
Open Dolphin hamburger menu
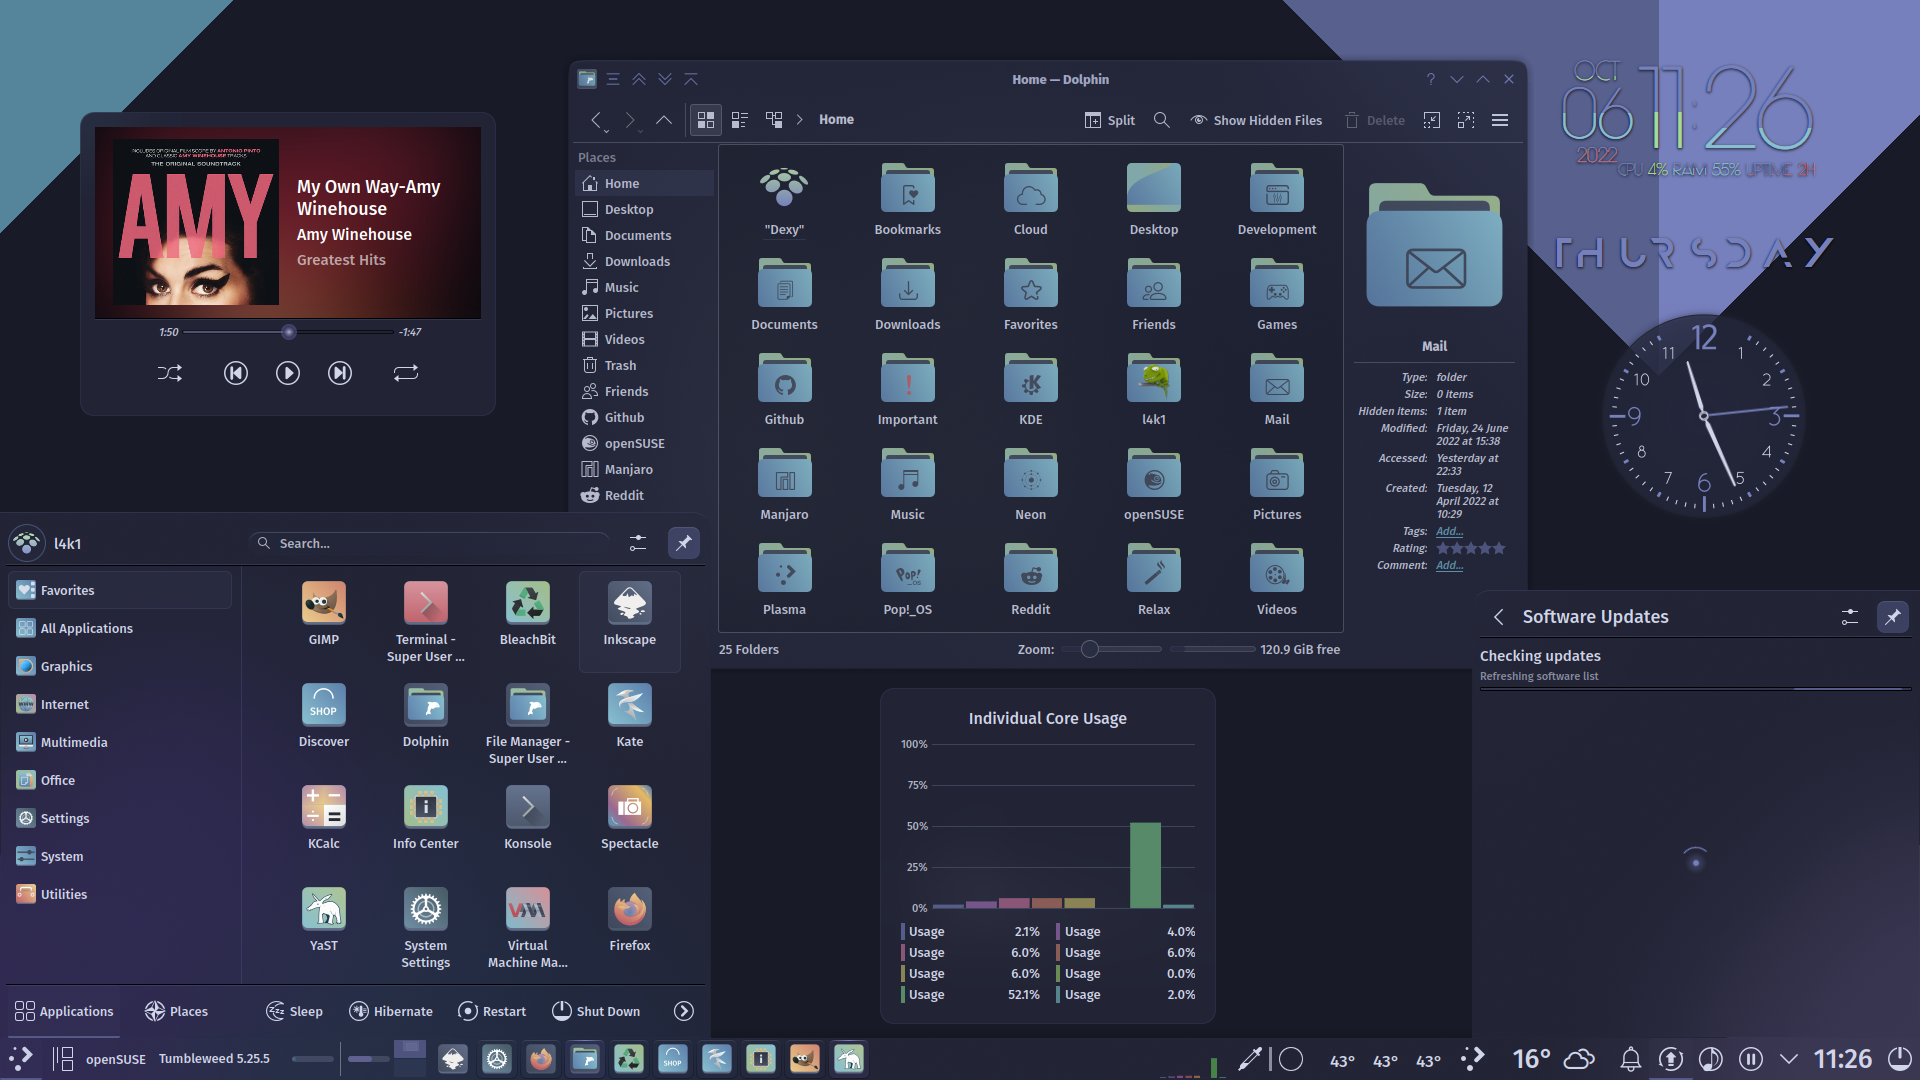point(1500,120)
